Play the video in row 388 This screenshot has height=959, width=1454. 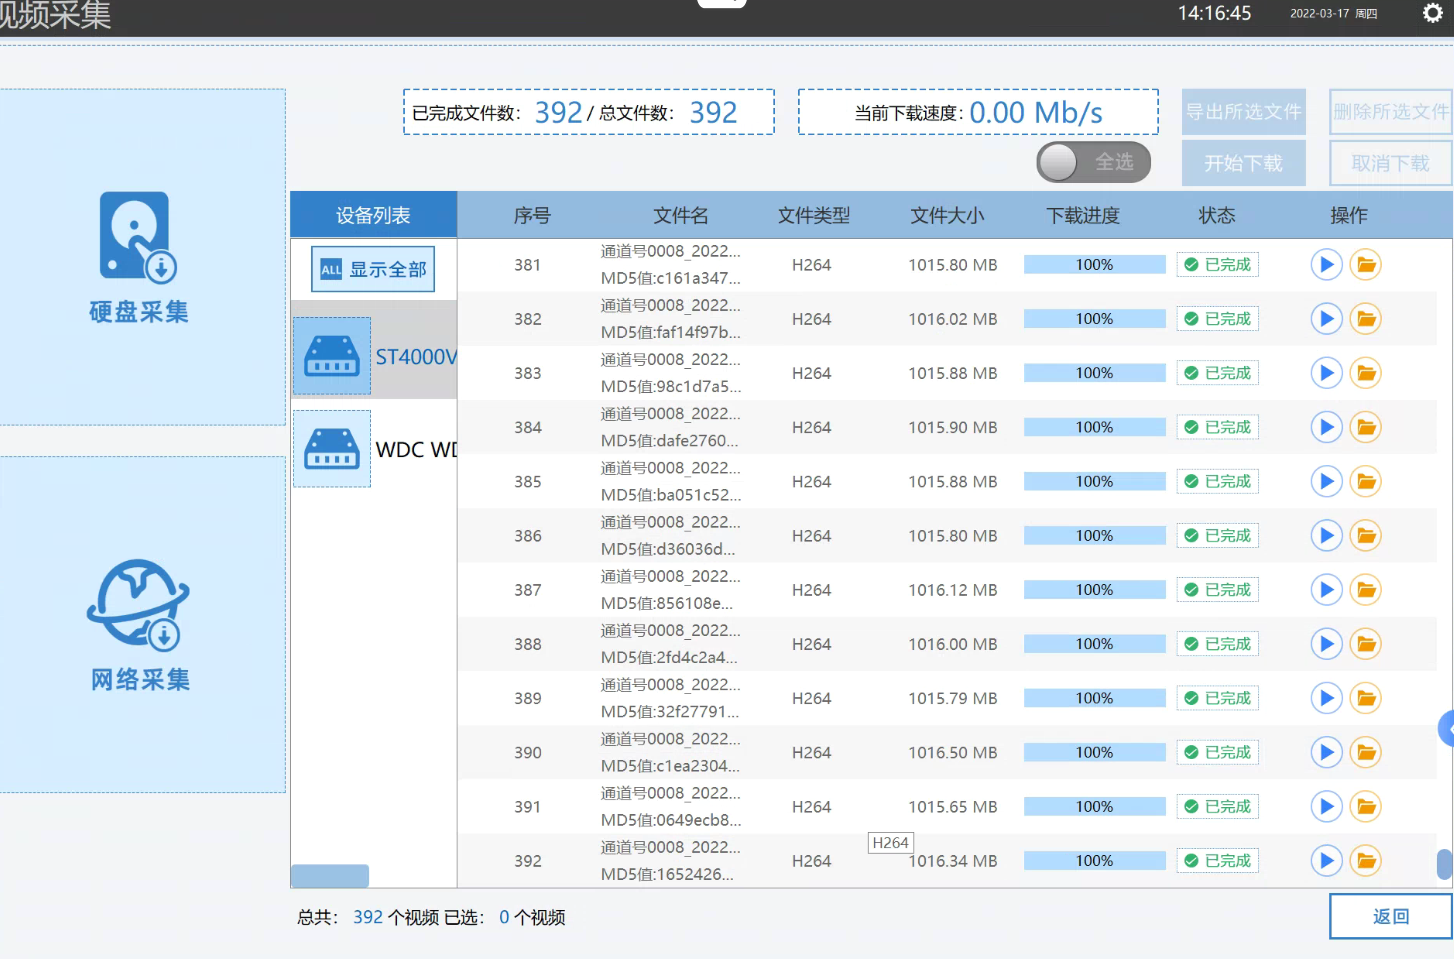(x=1326, y=644)
